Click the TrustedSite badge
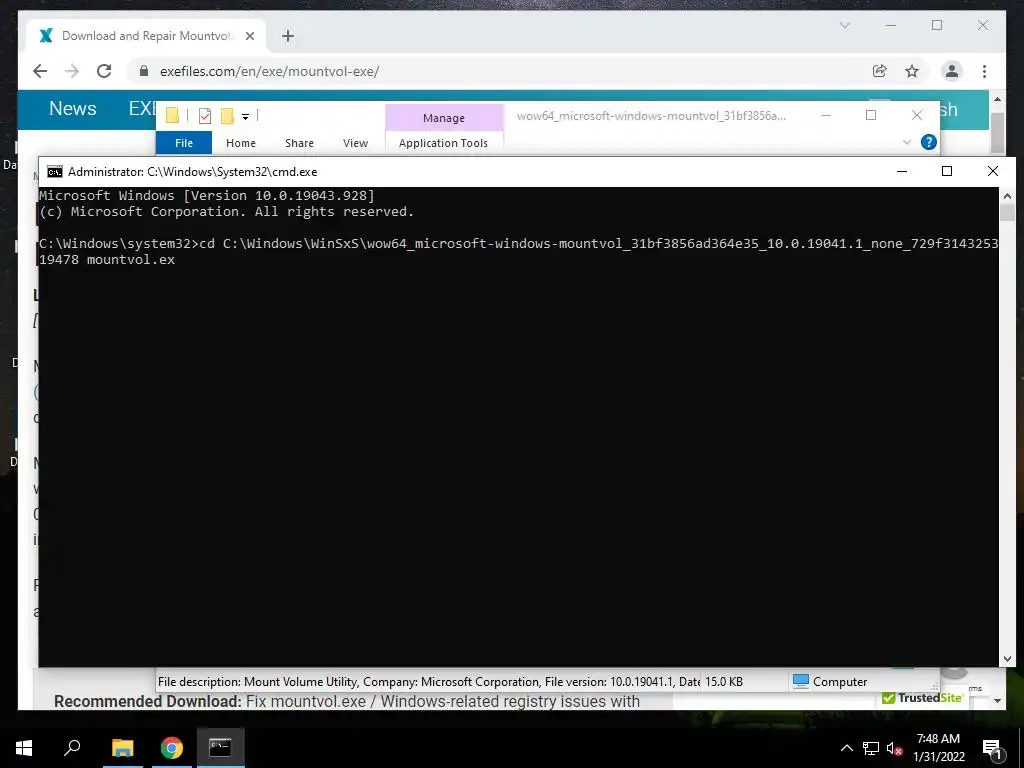 coord(922,697)
